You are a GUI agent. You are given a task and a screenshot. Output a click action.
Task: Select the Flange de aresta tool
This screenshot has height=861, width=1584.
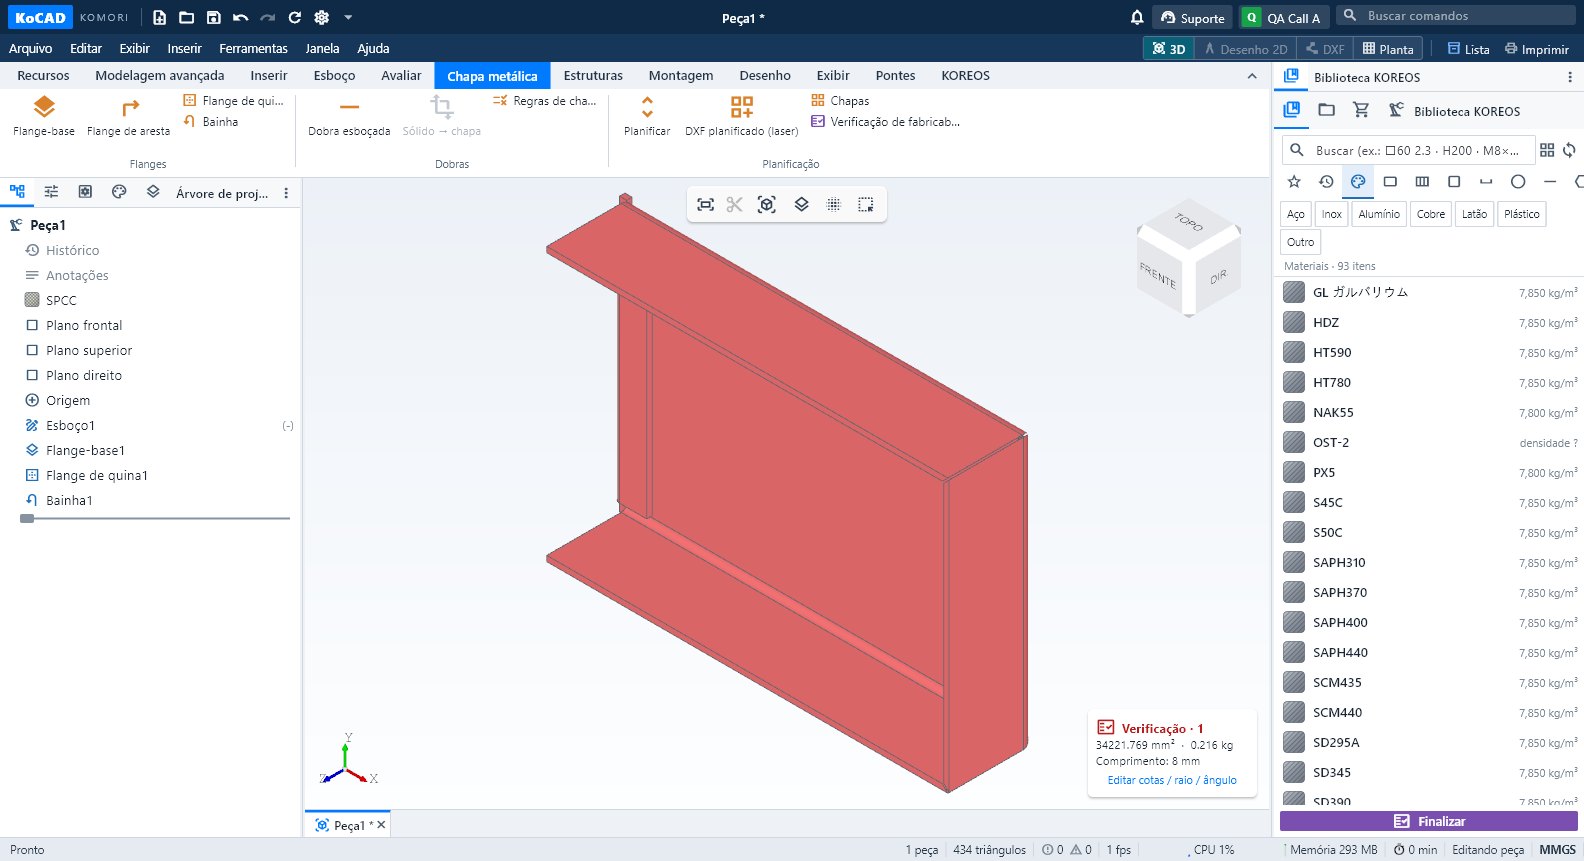coord(128,116)
